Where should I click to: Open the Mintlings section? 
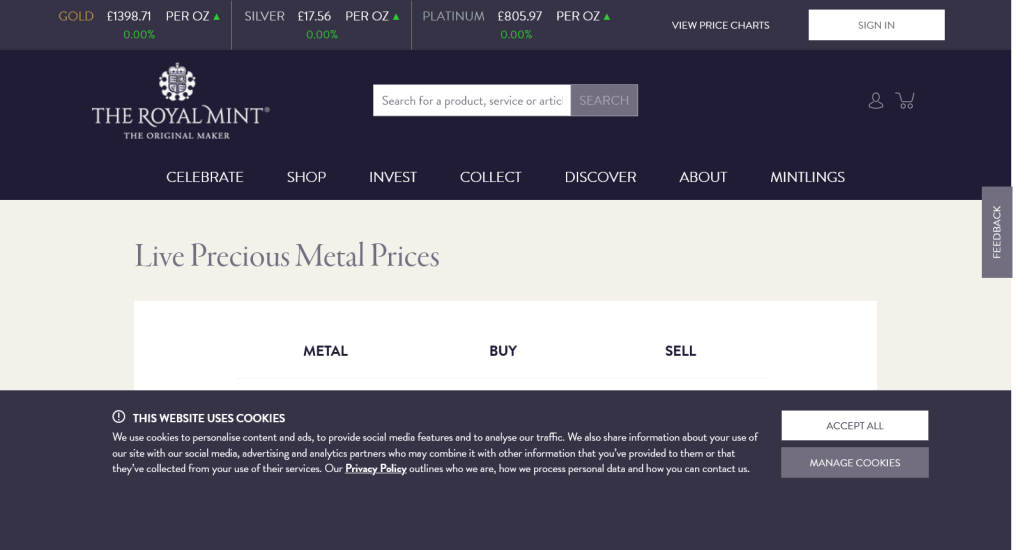tap(807, 177)
